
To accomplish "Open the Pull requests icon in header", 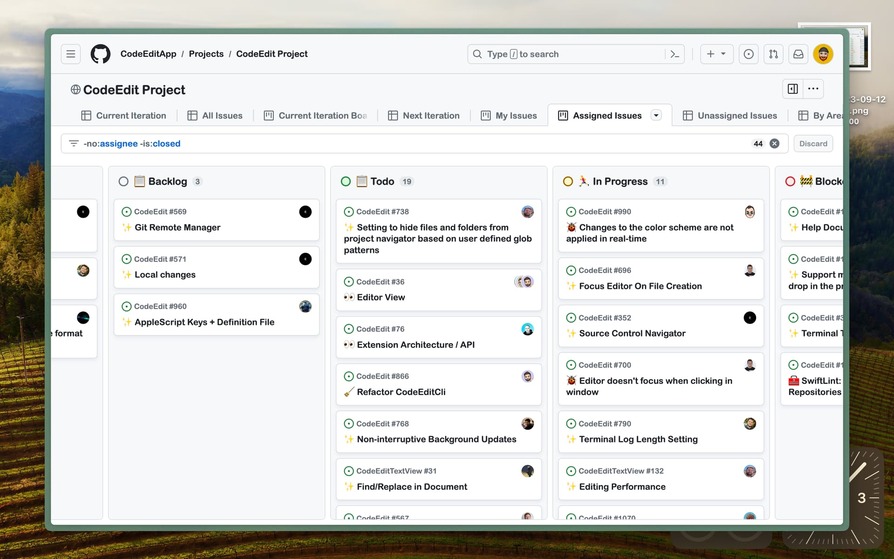I will tap(773, 54).
